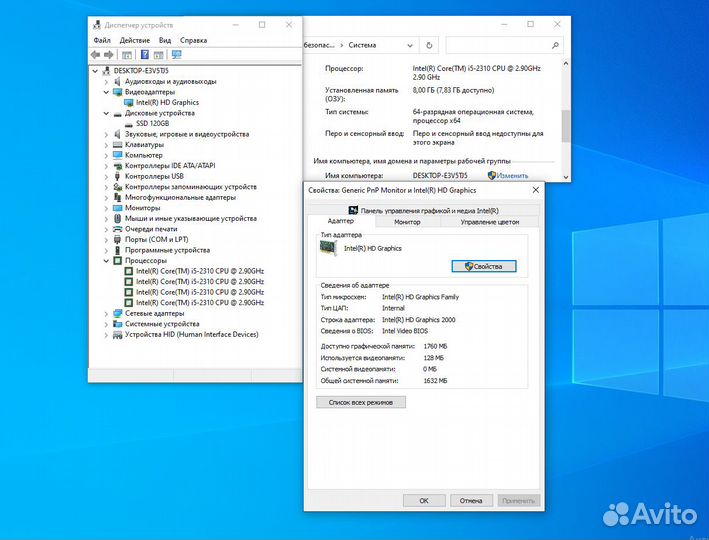Click the Многофункциональные адаптеры icon
Image resolution: width=709 pixels, height=540 pixels.
coord(118,197)
